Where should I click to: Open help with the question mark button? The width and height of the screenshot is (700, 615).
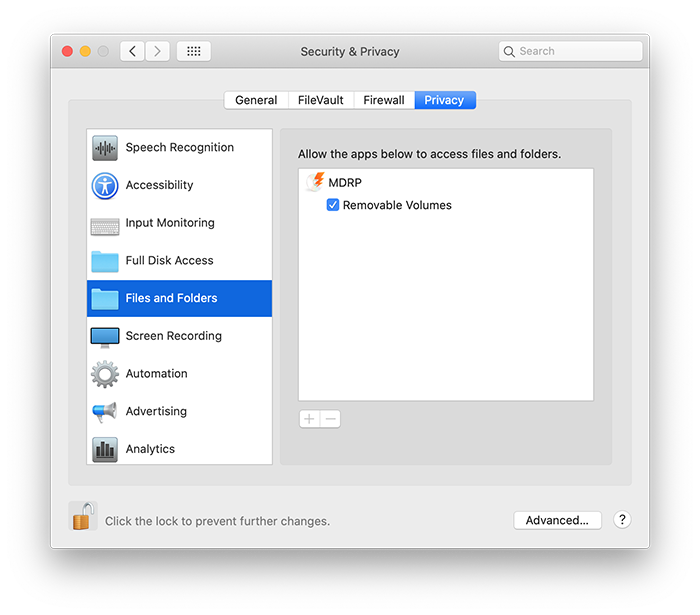(x=622, y=519)
